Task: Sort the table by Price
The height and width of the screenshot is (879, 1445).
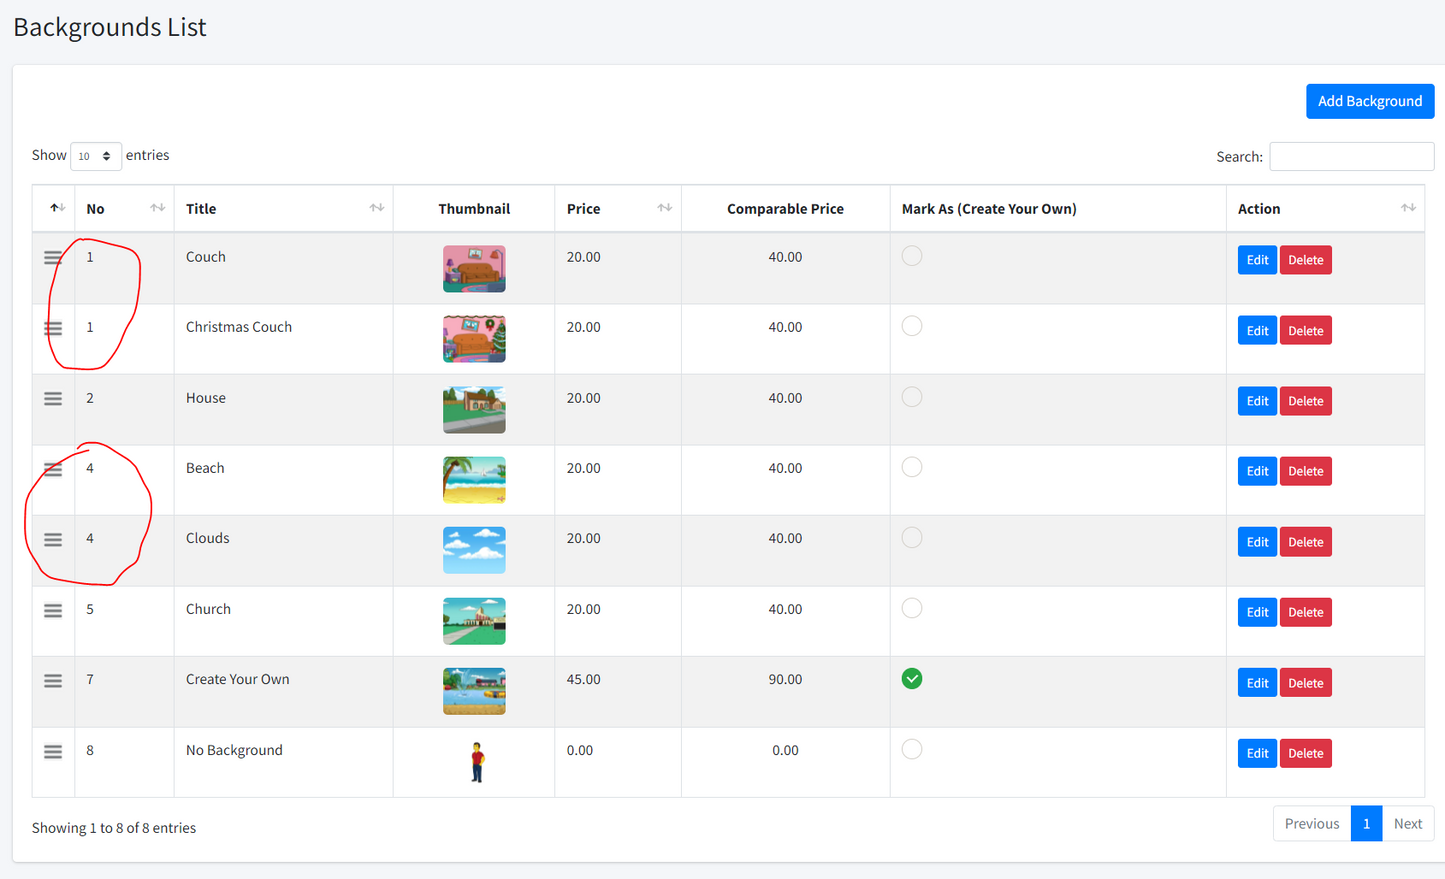Action: [x=664, y=208]
